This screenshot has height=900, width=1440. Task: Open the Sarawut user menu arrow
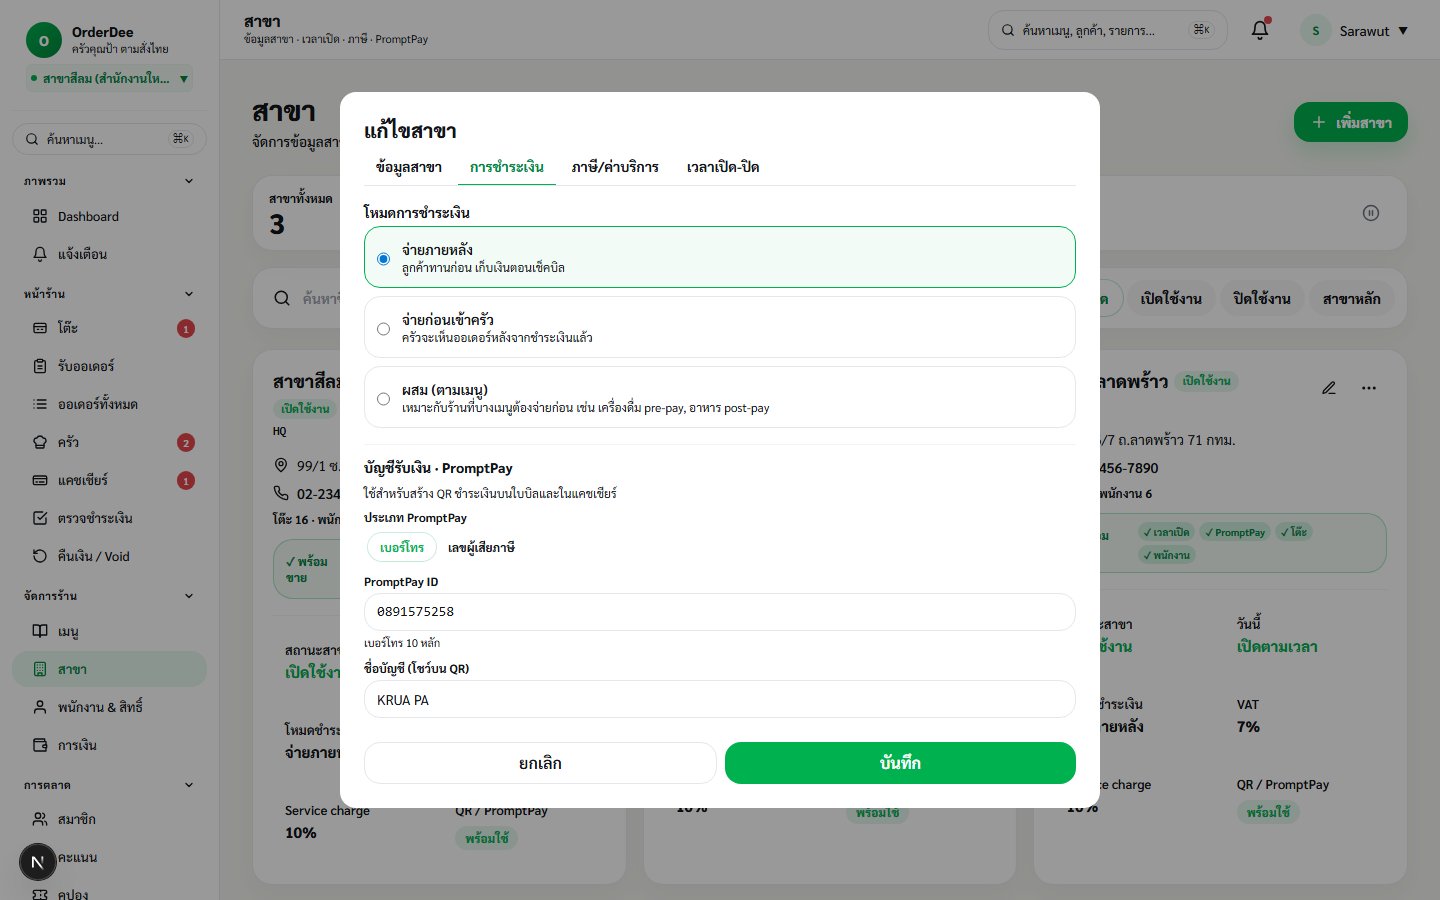pyautogui.click(x=1403, y=31)
